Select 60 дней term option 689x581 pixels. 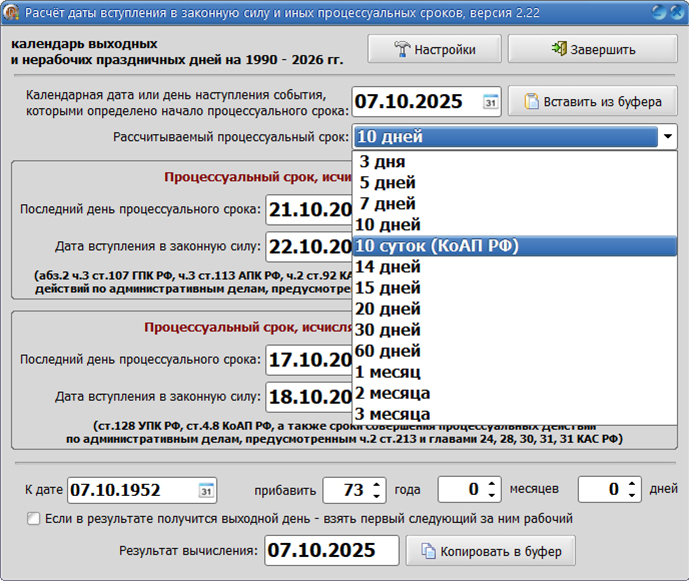click(x=389, y=351)
